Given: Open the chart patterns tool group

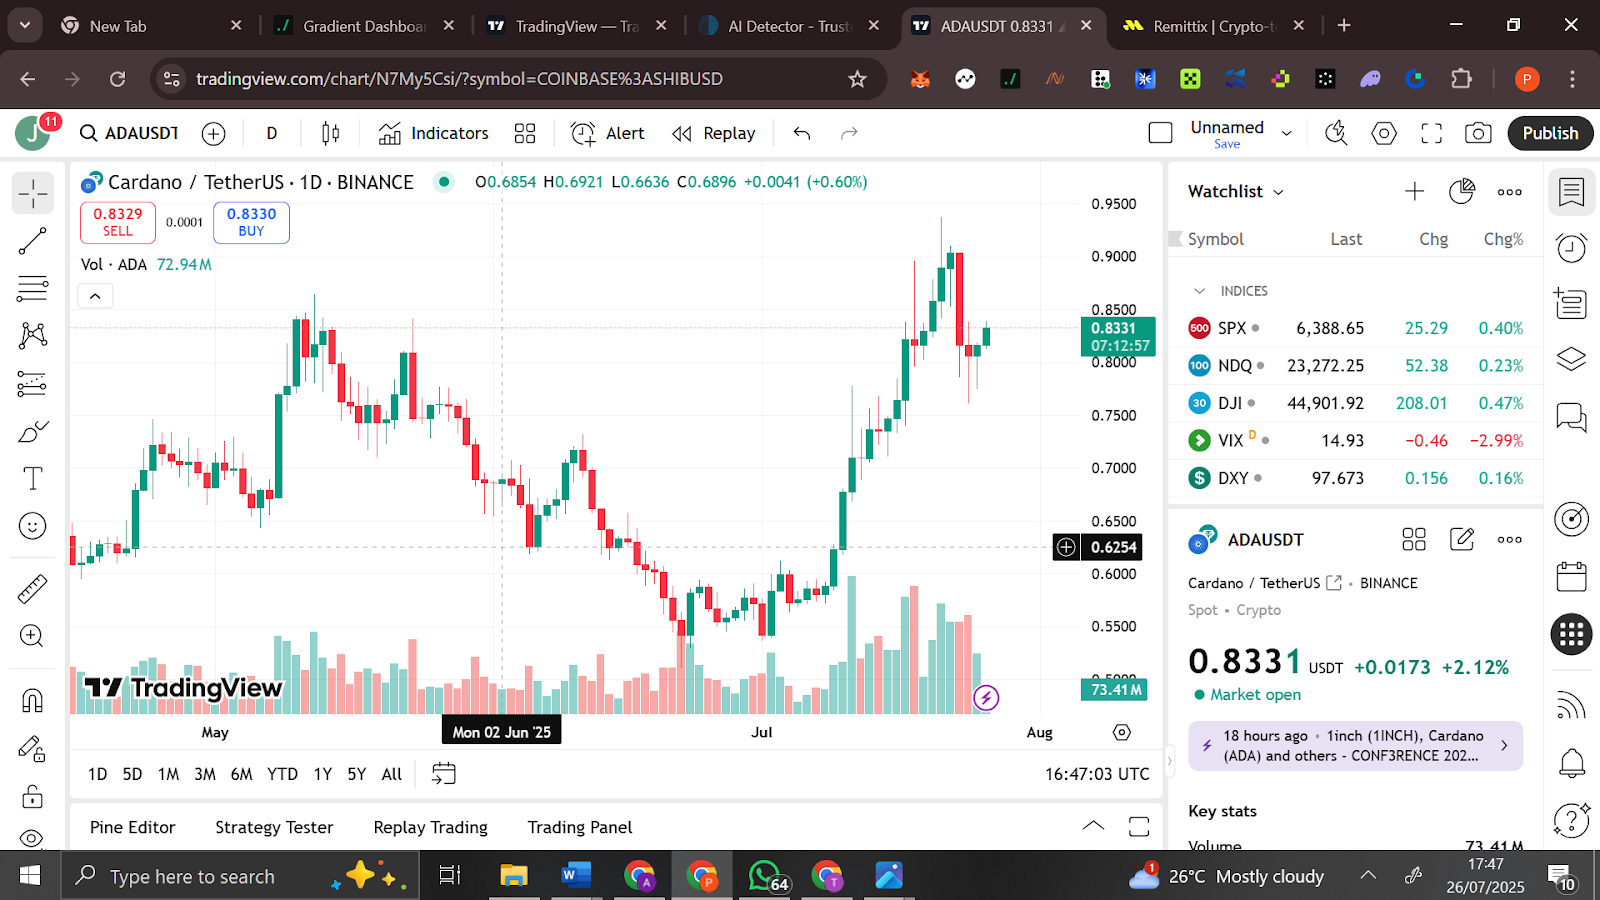Looking at the screenshot, I should coord(32,336).
